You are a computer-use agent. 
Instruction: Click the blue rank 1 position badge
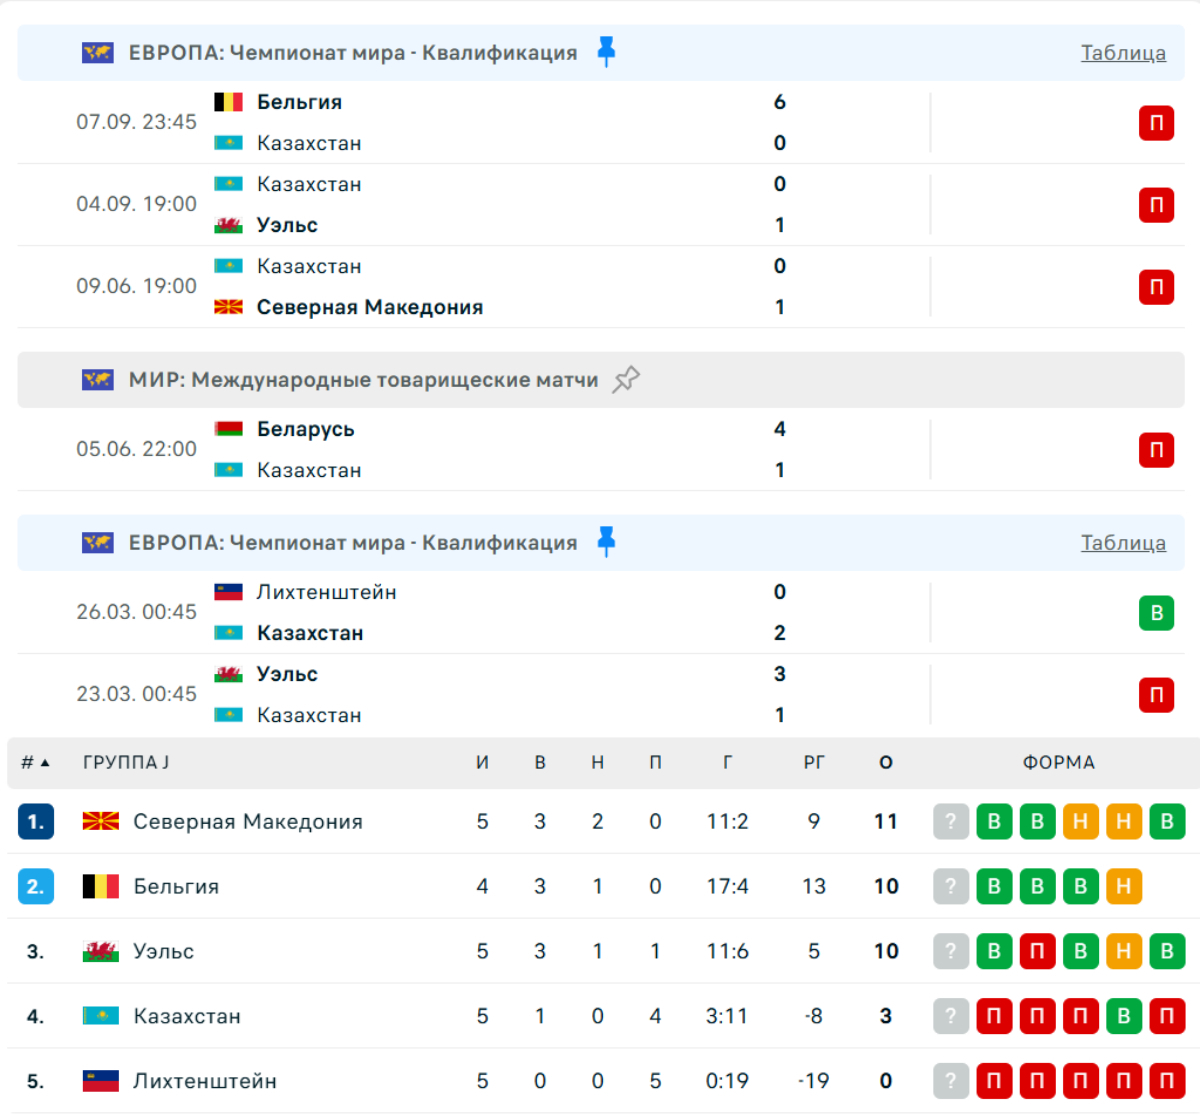coord(35,822)
